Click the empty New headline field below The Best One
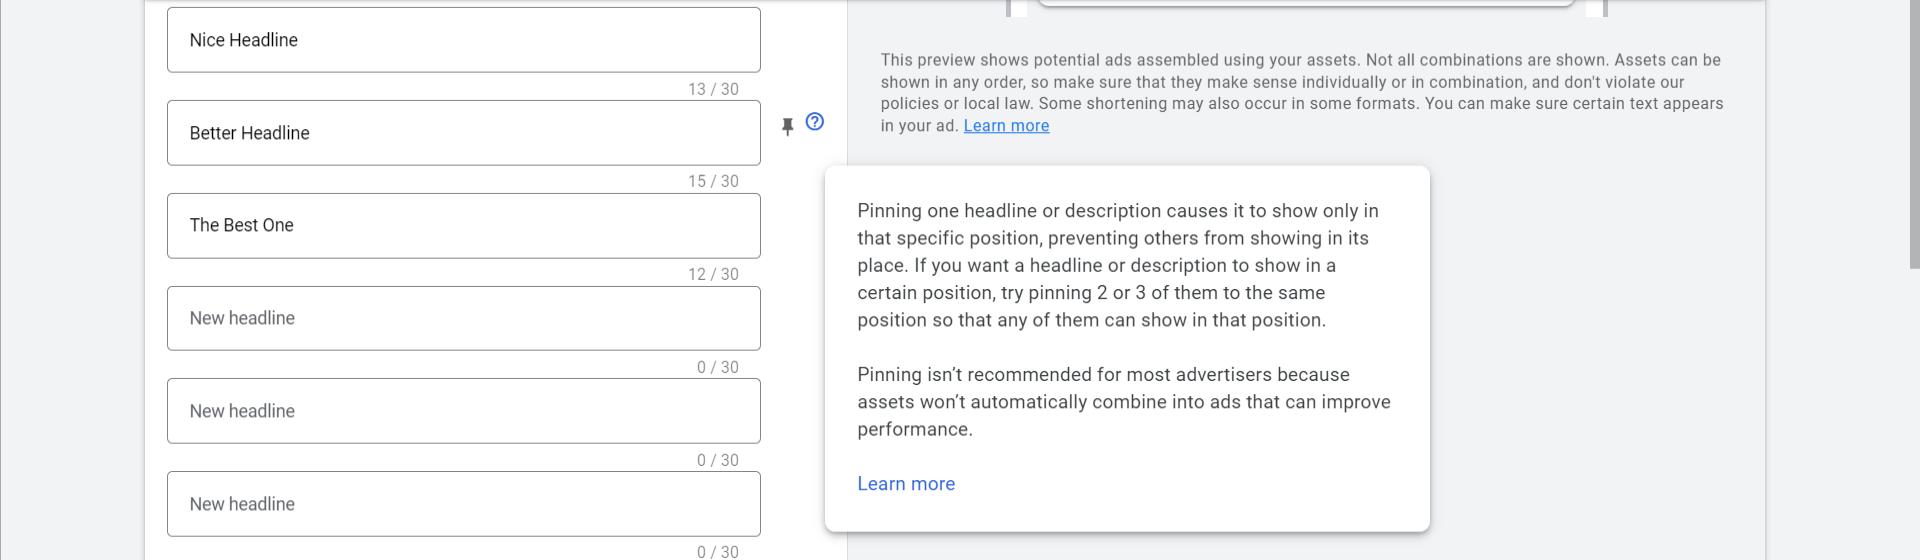 tap(464, 318)
